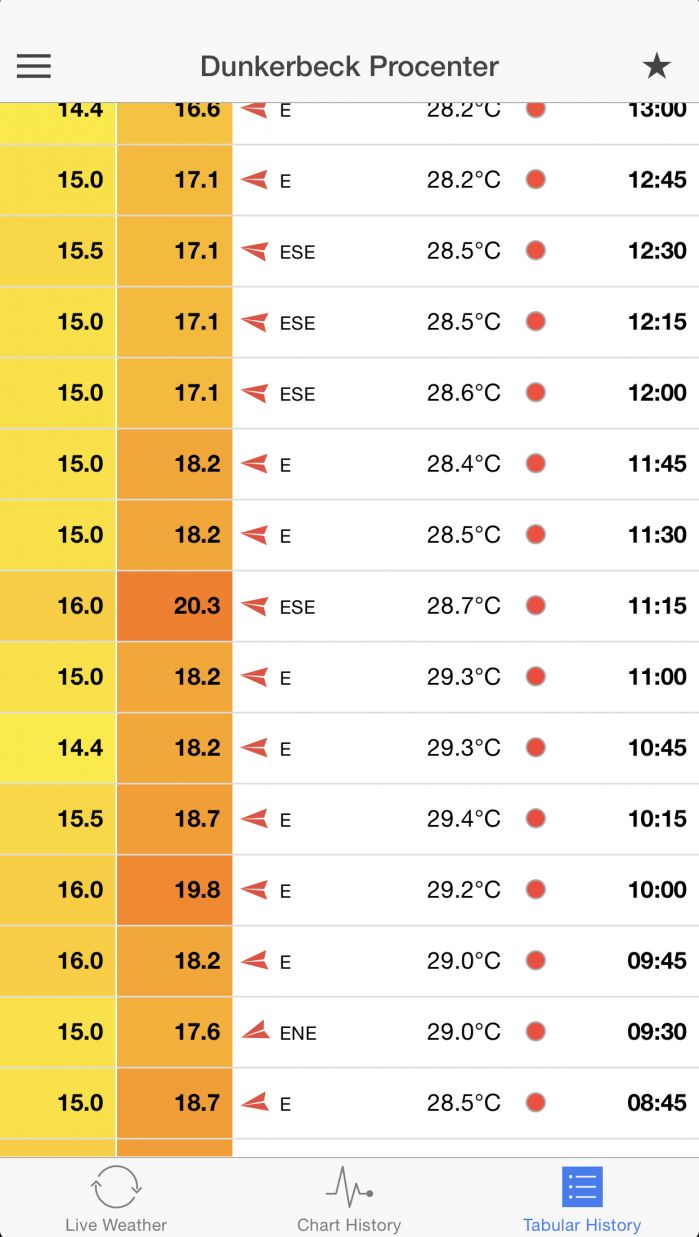Click the red status dot at 10:45

pyautogui.click(x=536, y=747)
